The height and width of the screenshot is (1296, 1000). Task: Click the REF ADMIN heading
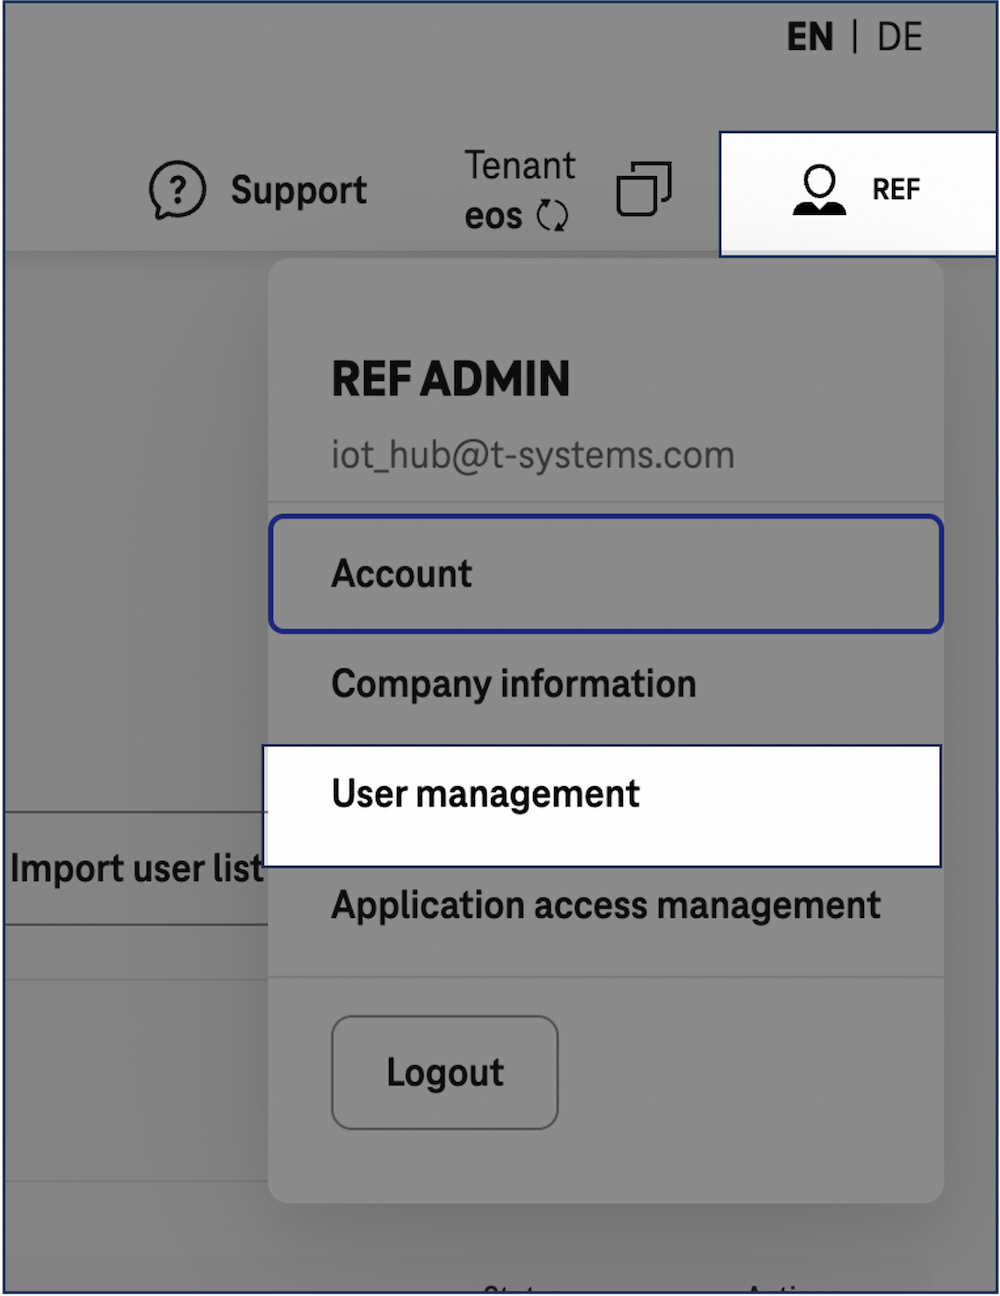point(451,380)
